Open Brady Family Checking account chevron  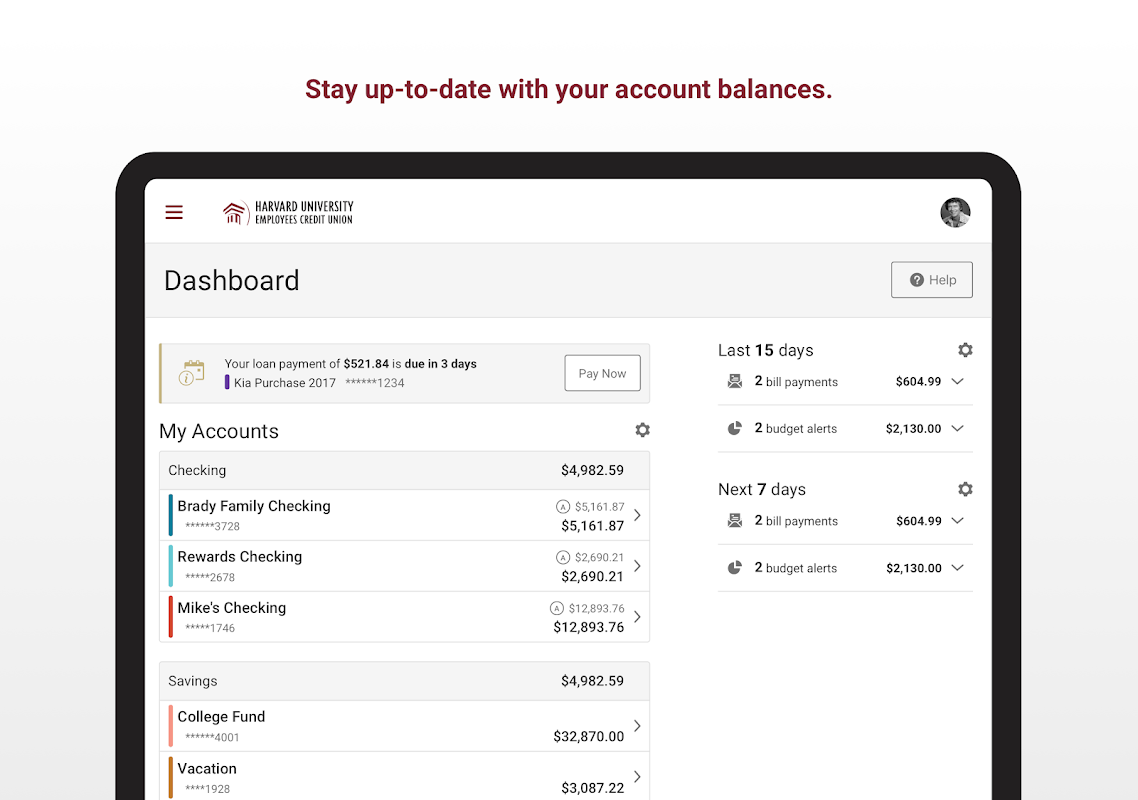pyautogui.click(x=637, y=515)
